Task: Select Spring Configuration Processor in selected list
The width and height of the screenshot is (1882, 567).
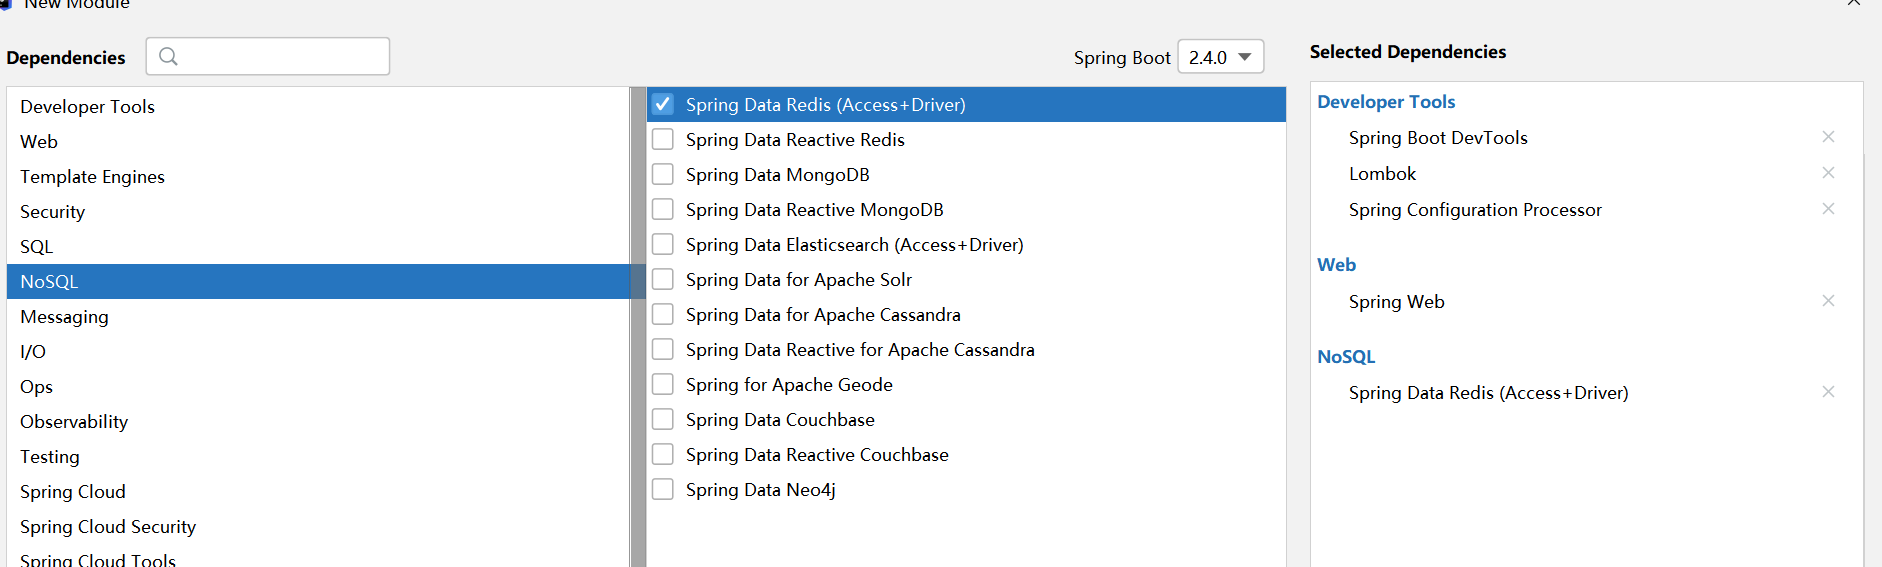Action: pos(1475,209)
